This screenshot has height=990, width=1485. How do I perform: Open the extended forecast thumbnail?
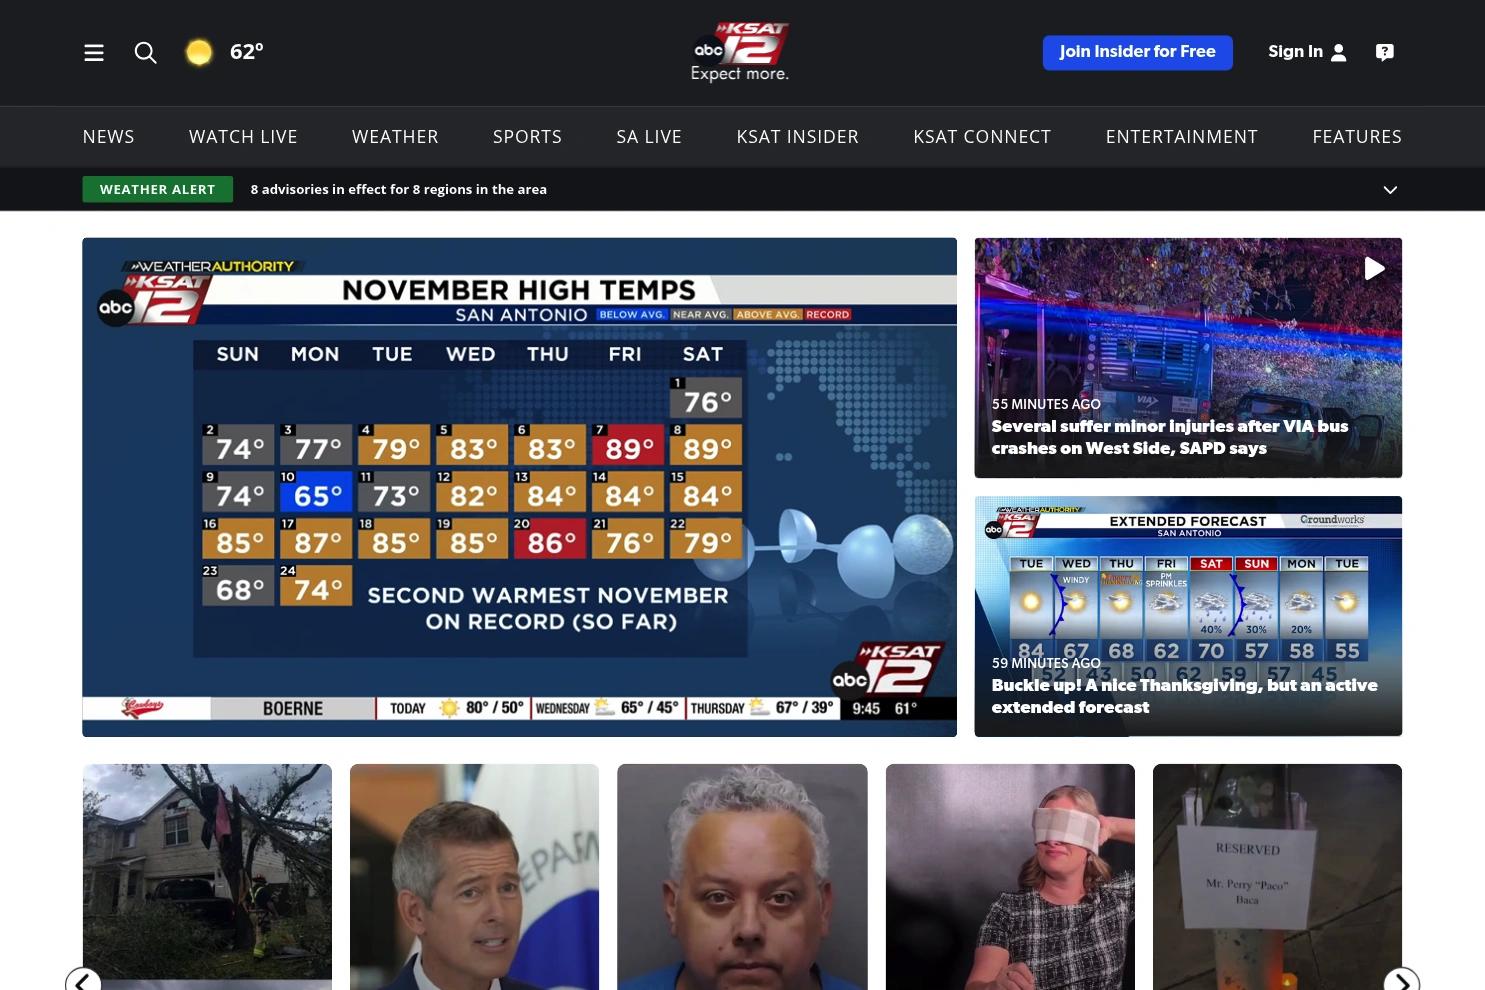click(x=1188, y=616)
